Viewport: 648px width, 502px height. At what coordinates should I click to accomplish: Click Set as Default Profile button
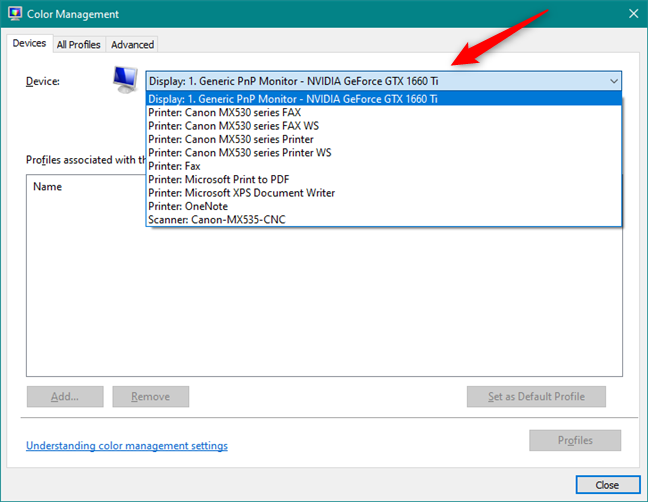pyautogui.click(x=536, y=397)
